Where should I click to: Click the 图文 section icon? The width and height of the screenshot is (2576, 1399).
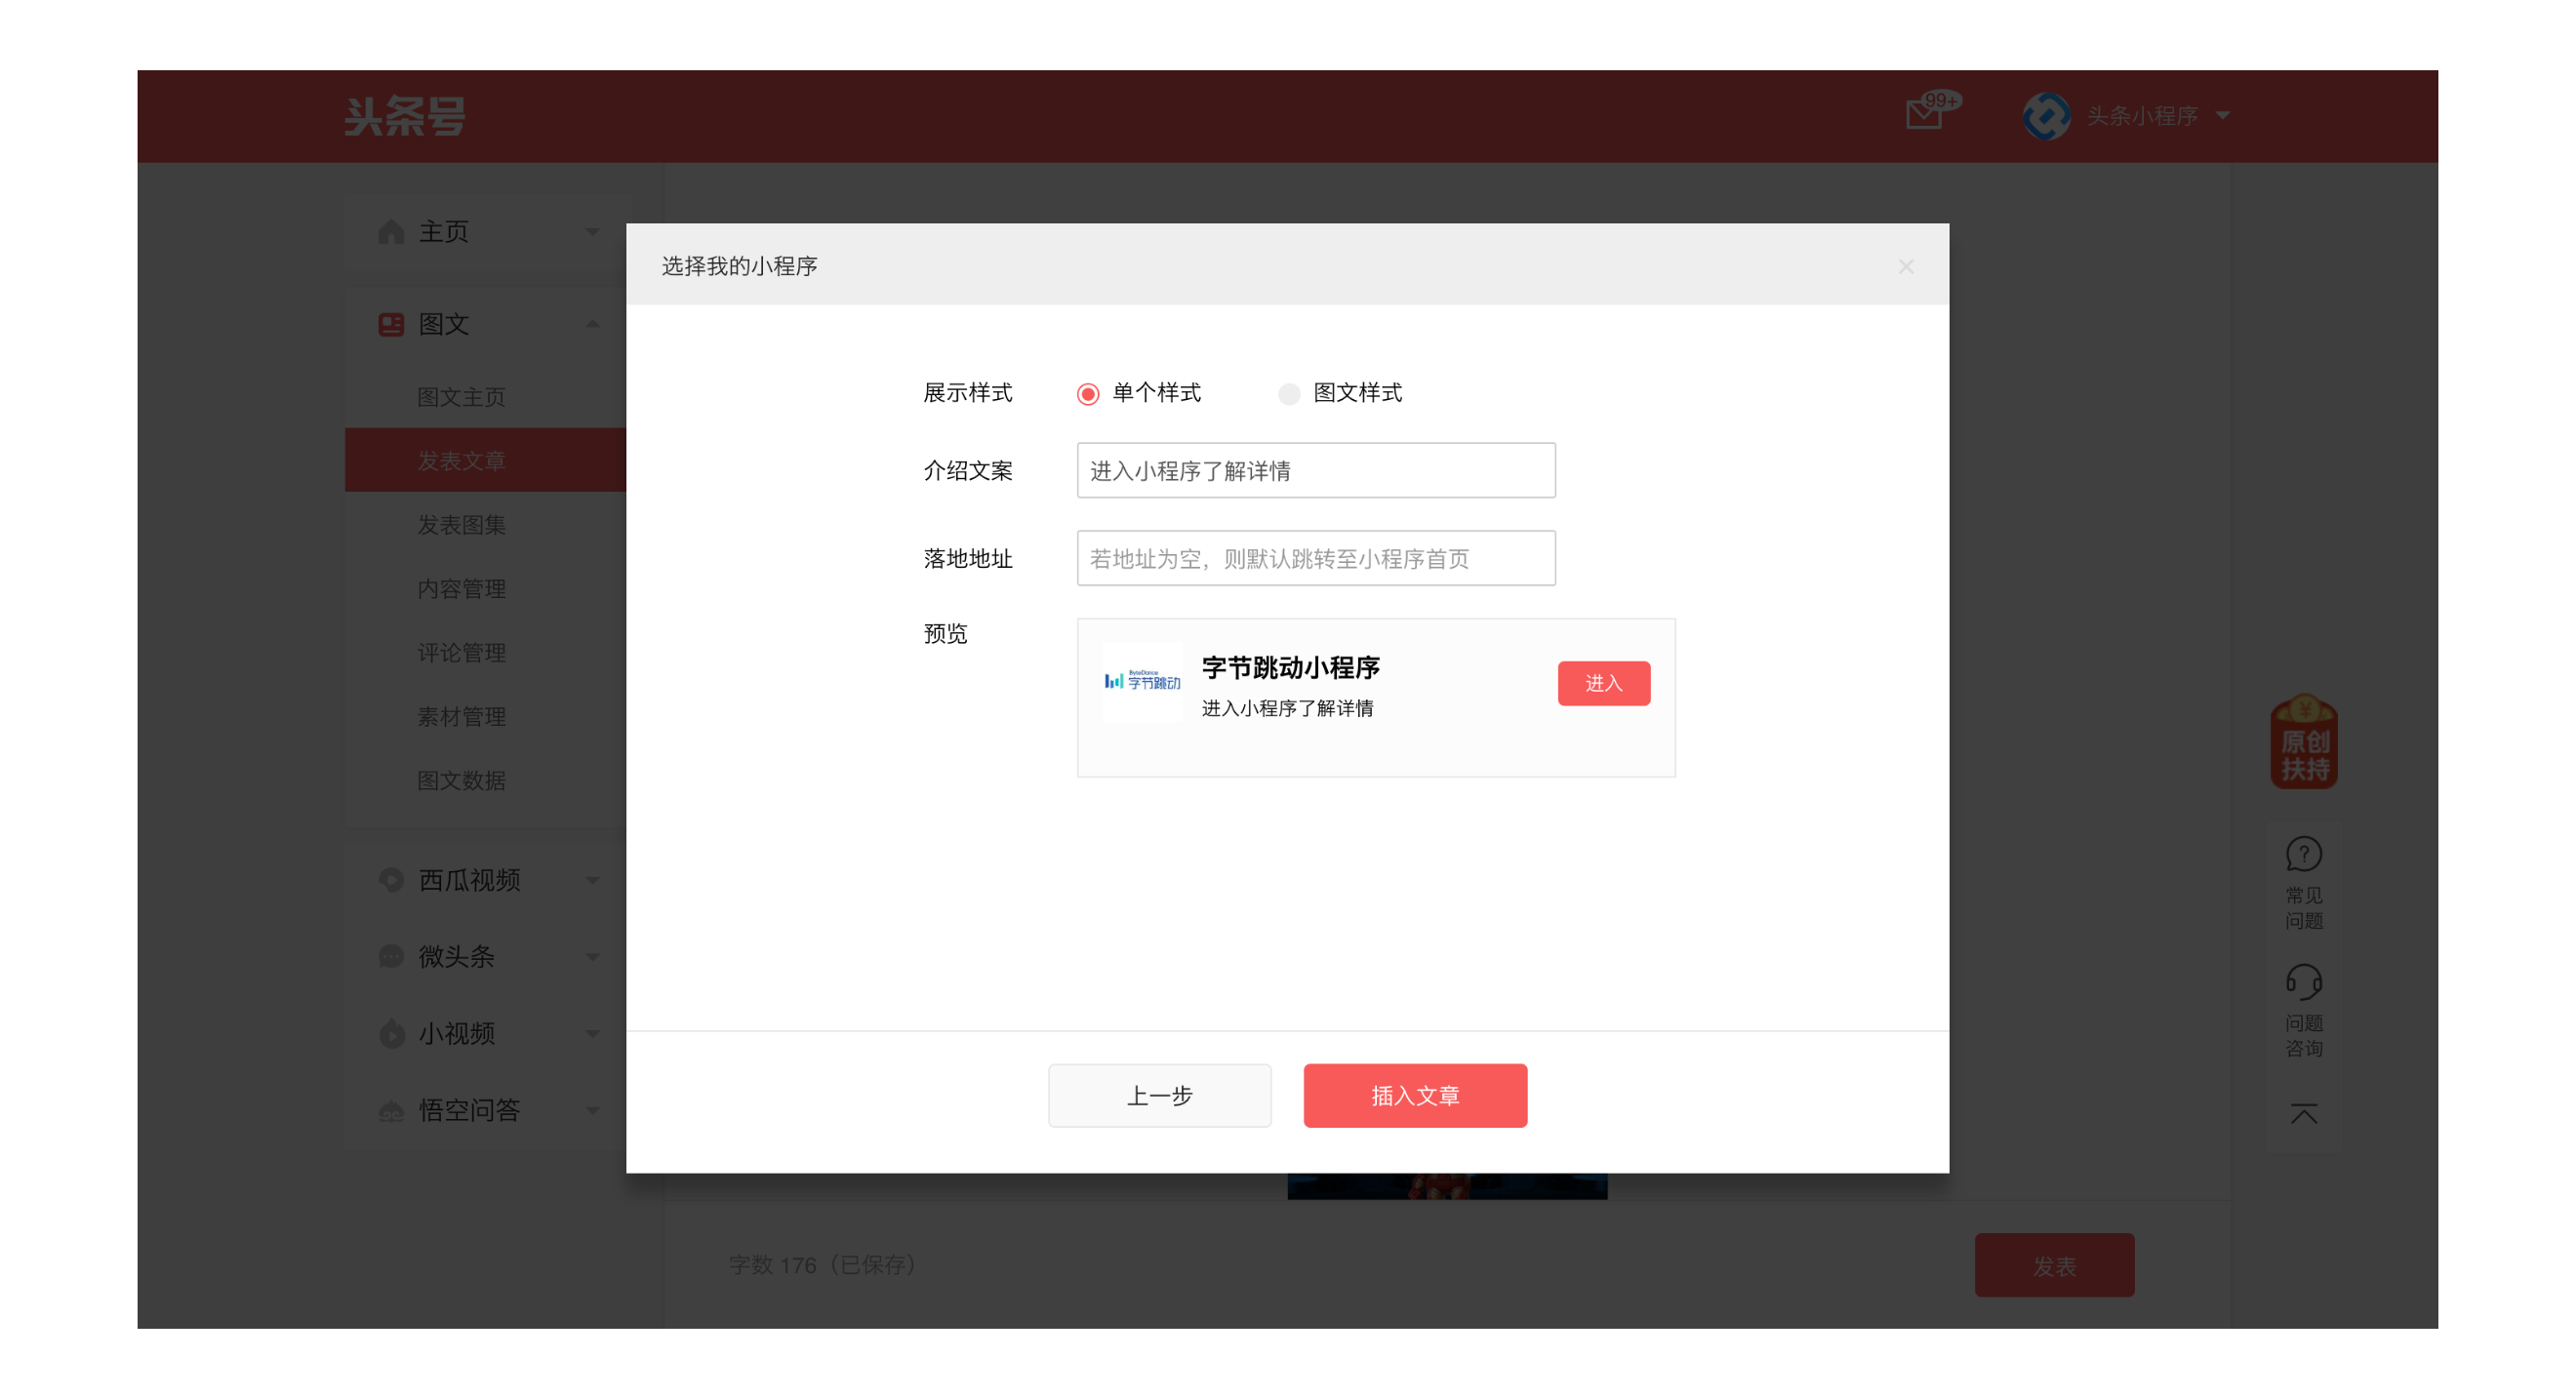[391, 324]
